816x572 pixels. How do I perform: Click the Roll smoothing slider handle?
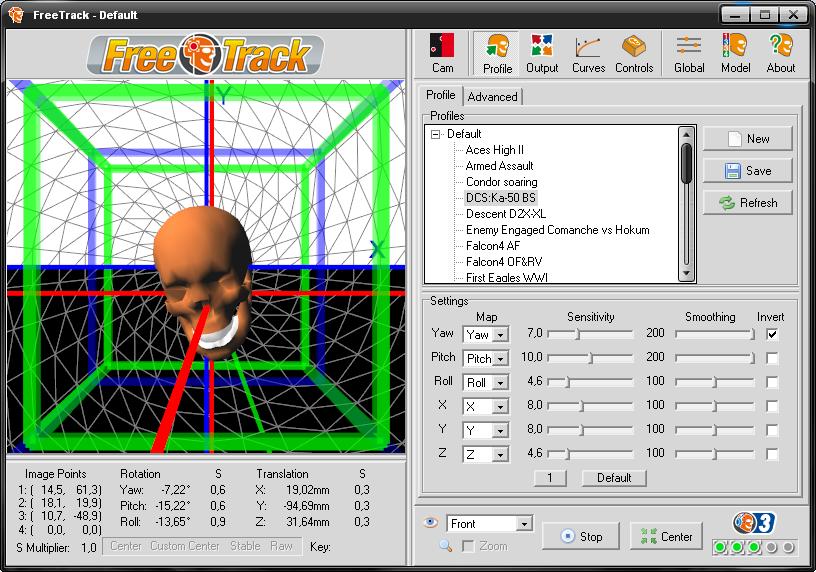pyautogui.click(x=715, y=382)
